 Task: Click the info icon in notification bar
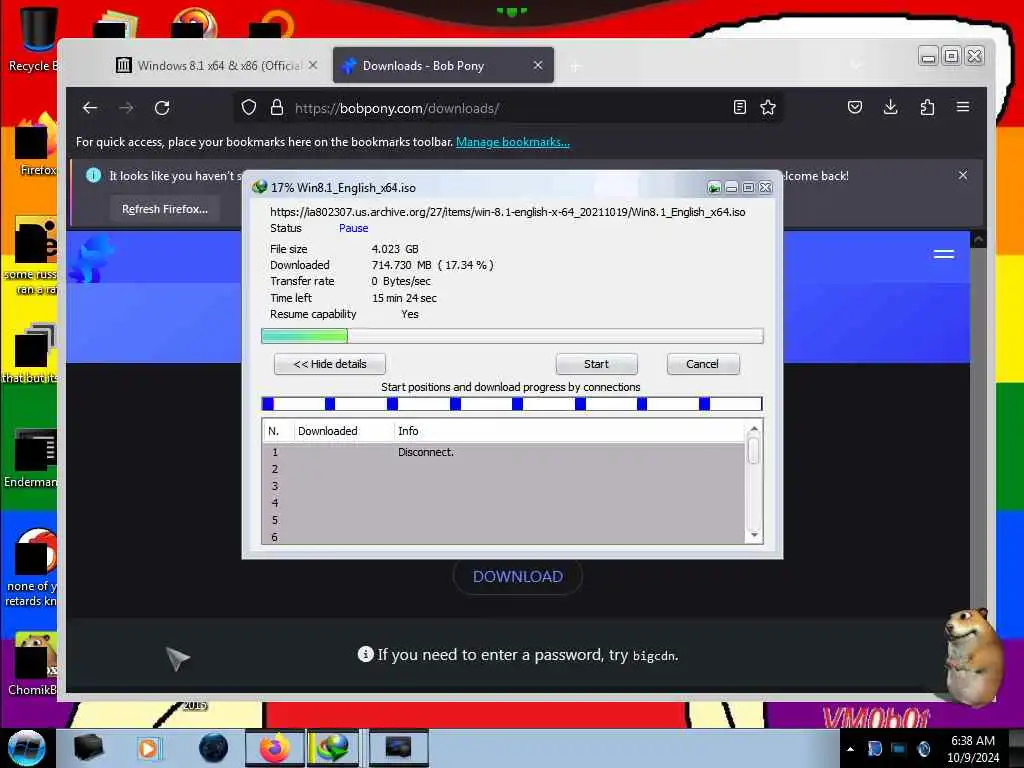(93, 175)
